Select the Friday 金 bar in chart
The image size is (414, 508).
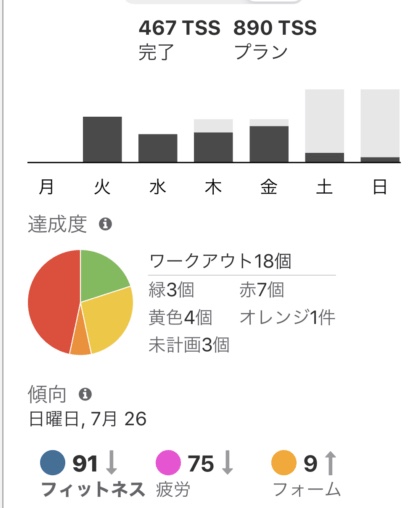[269, 141]
